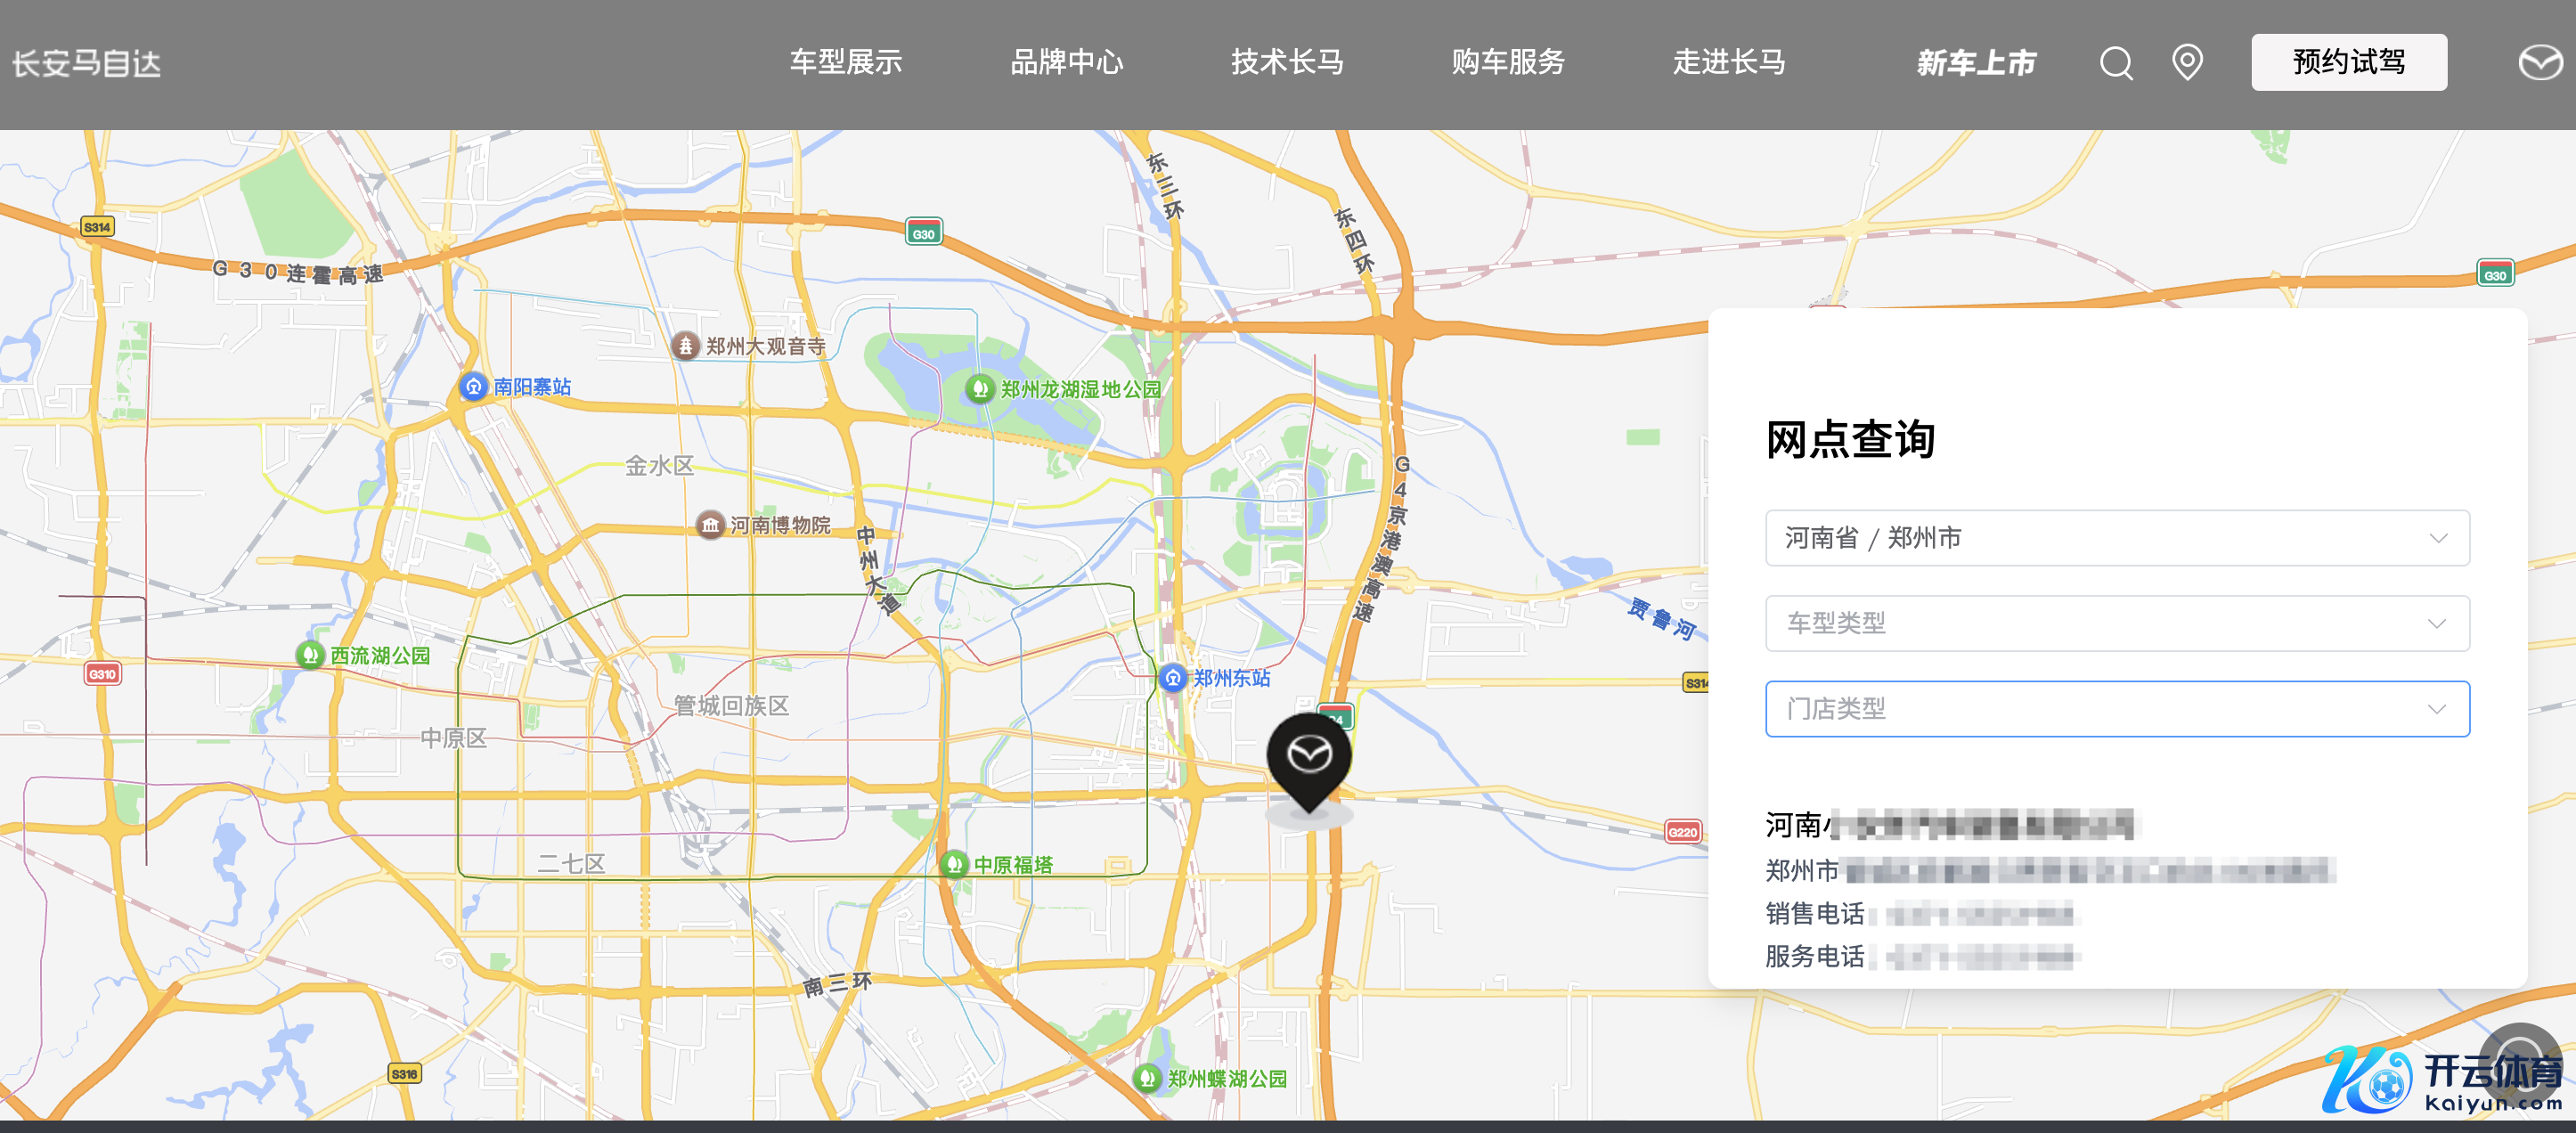The height and width of the screenshot is (1133, 2576).
Task: Click the 新车上市 link
Action: 1976,62
